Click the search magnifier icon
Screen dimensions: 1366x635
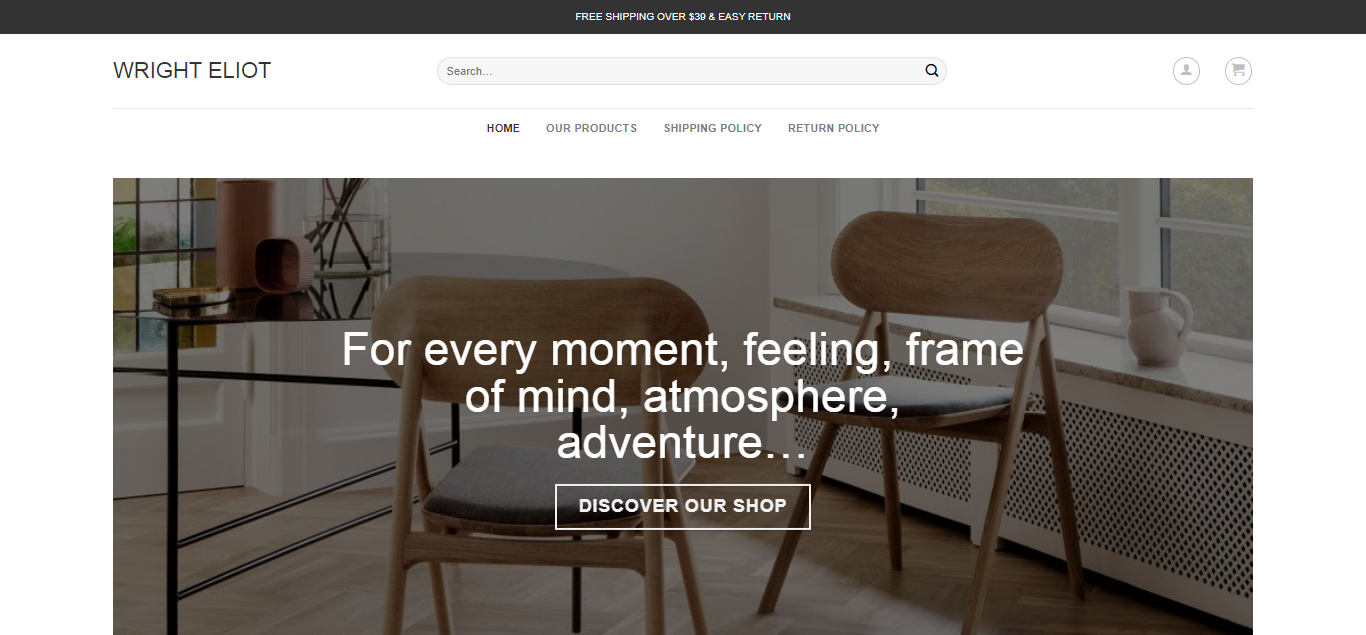pyautogui.click(x=931, y=71)
